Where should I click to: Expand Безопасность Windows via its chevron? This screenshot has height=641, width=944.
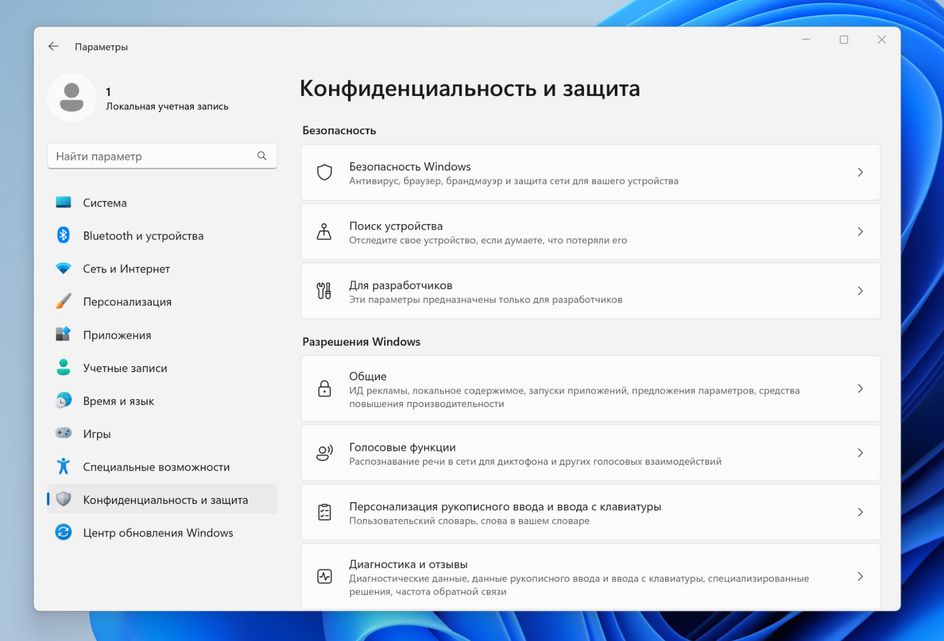pos(860,172)
